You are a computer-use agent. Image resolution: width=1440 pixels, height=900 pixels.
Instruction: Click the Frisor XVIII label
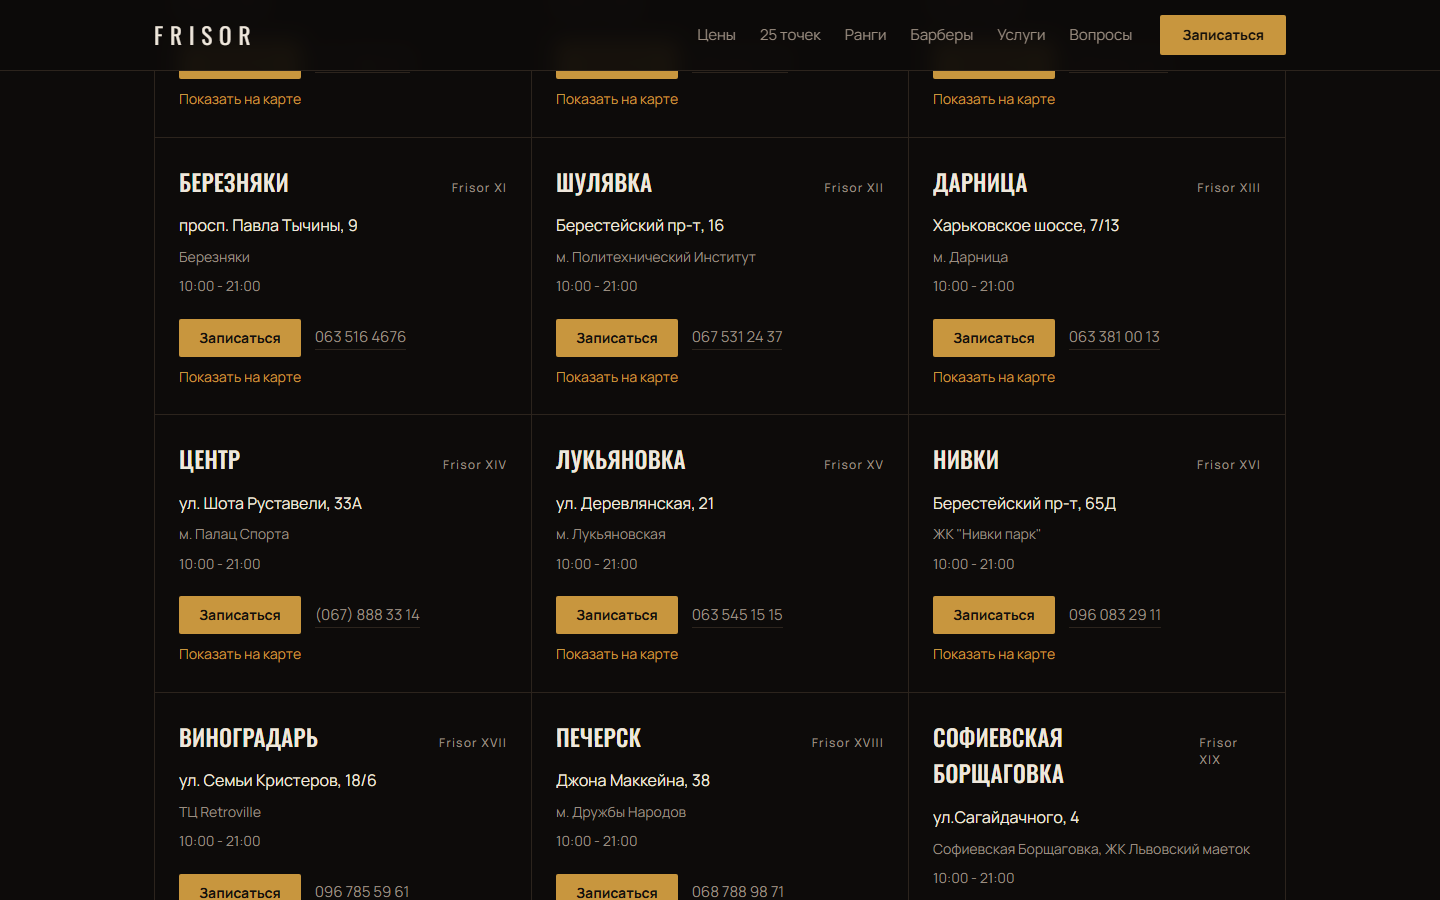[x=848, y=743]
